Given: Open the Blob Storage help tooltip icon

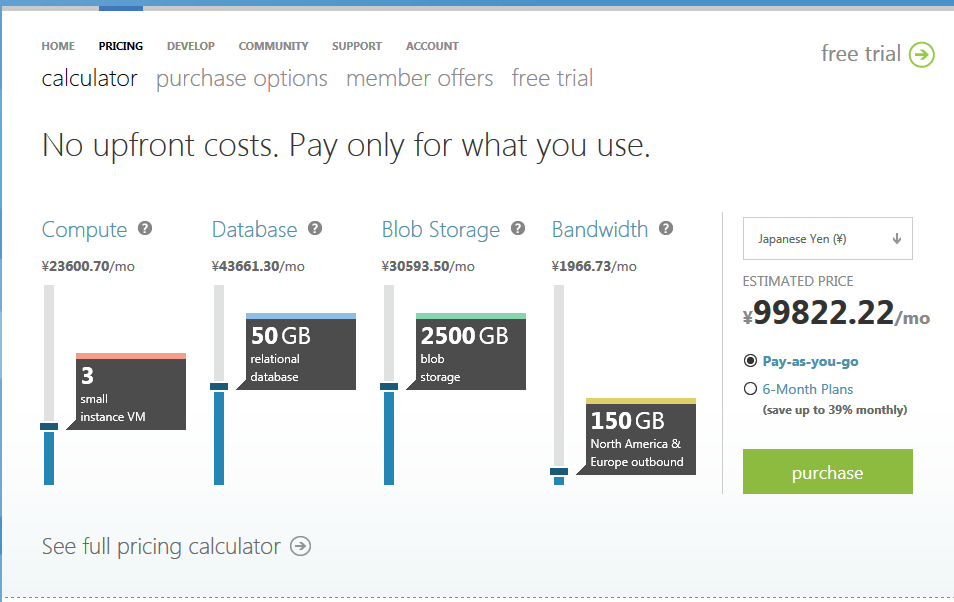Looking at the screenshot, I should 518,229.
